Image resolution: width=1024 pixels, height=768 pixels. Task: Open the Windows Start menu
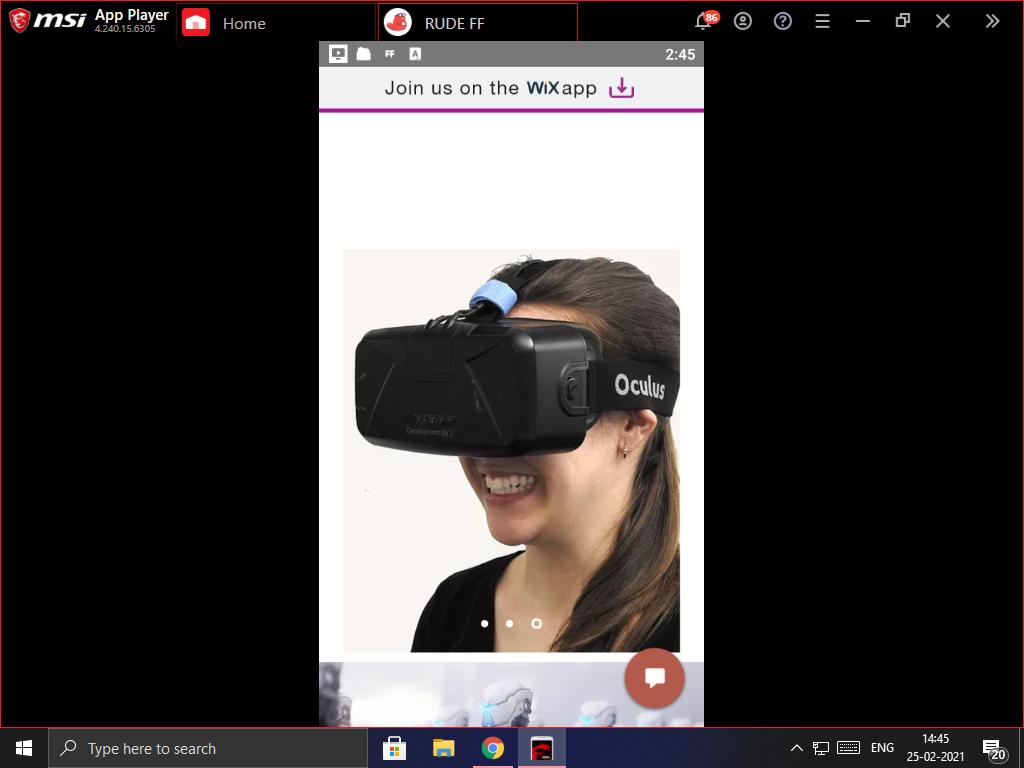[x=24, y=748]
